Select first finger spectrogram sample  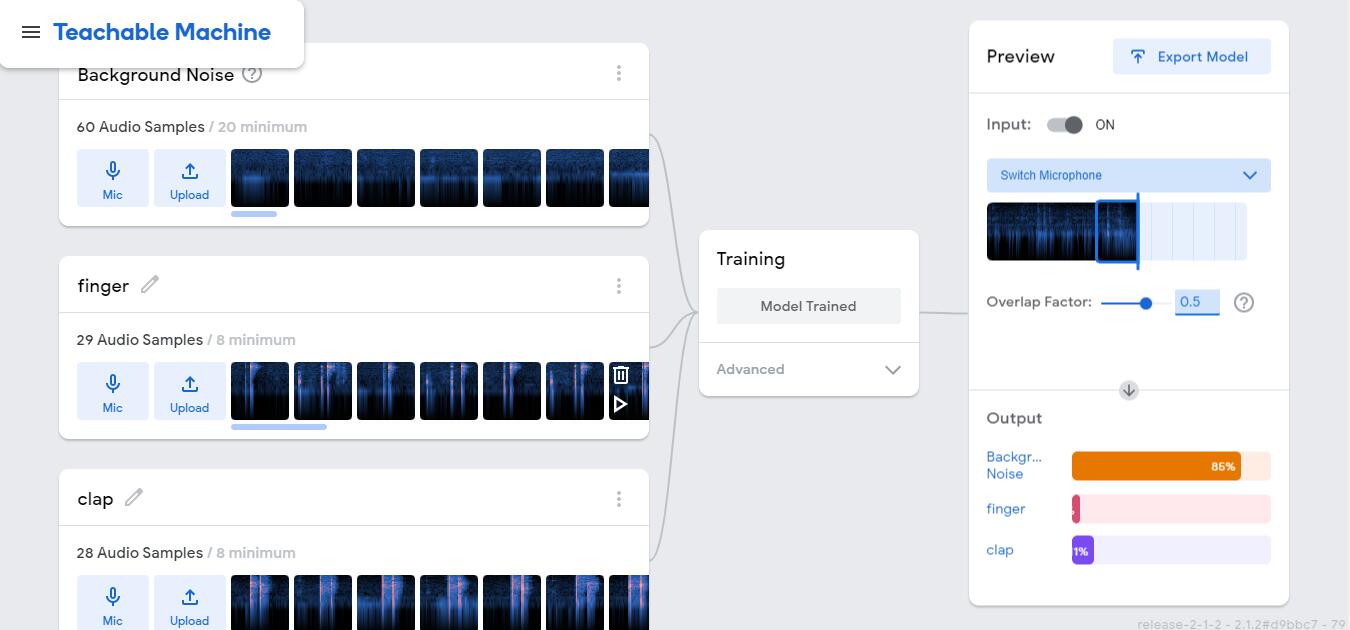pyautogui.click(x=260, y=391)
